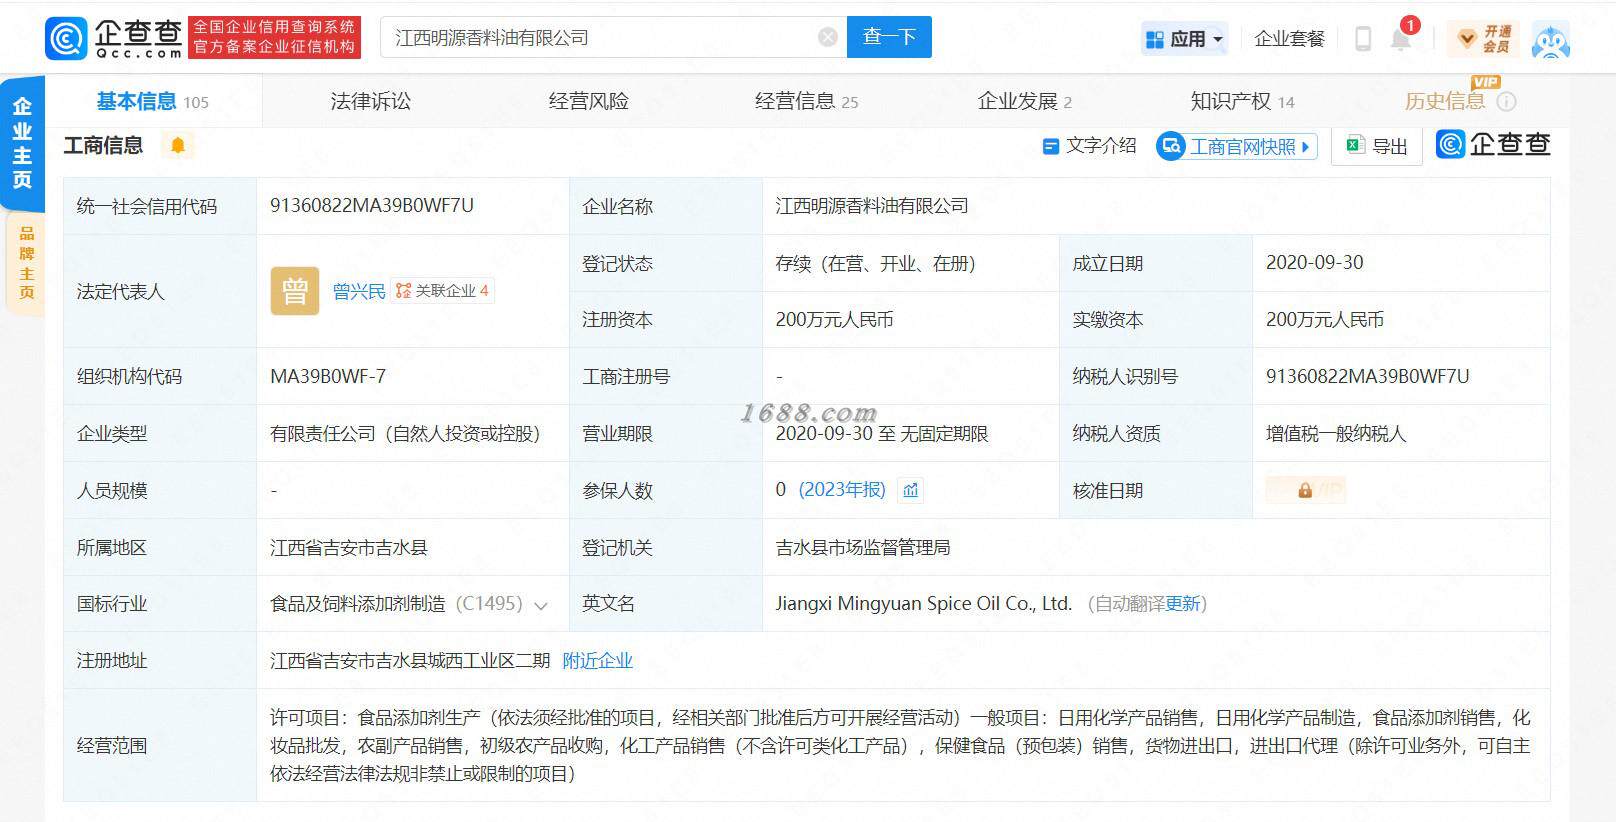The image size is (1616, 822).
Task: Switch to 企业发展 tab
Action: 1025,101
